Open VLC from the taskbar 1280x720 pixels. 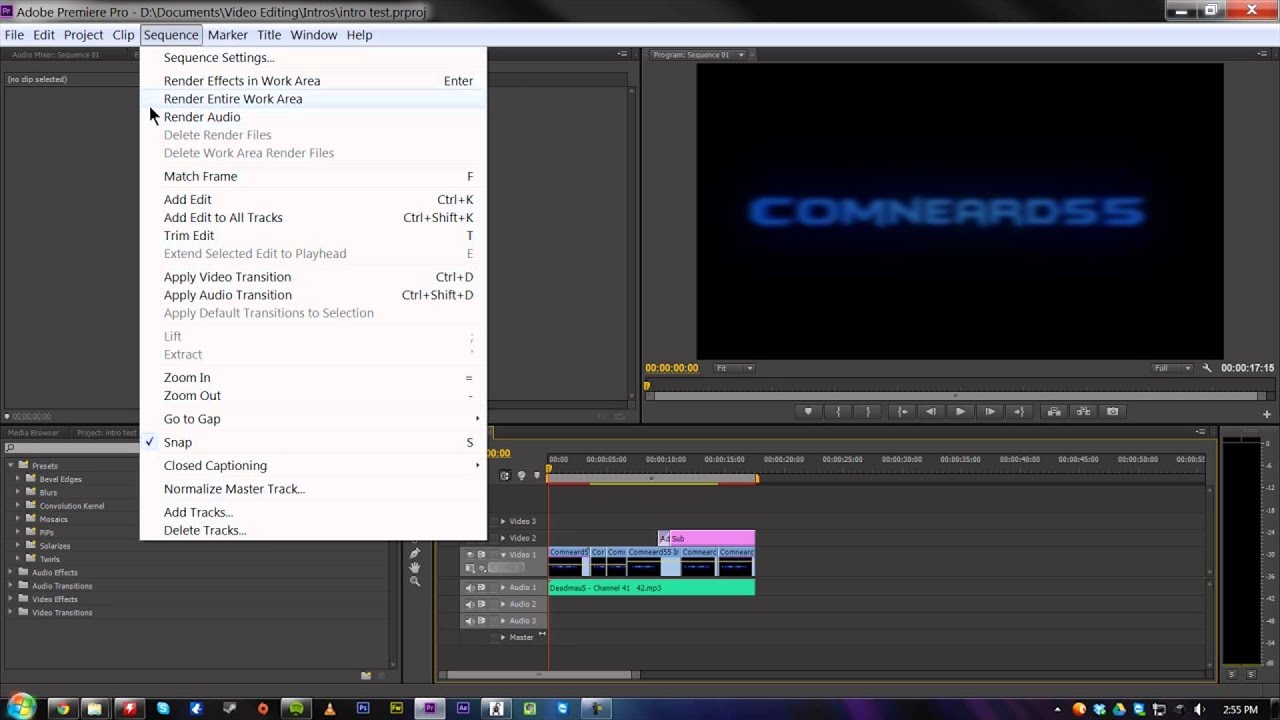tap(329, 709)
